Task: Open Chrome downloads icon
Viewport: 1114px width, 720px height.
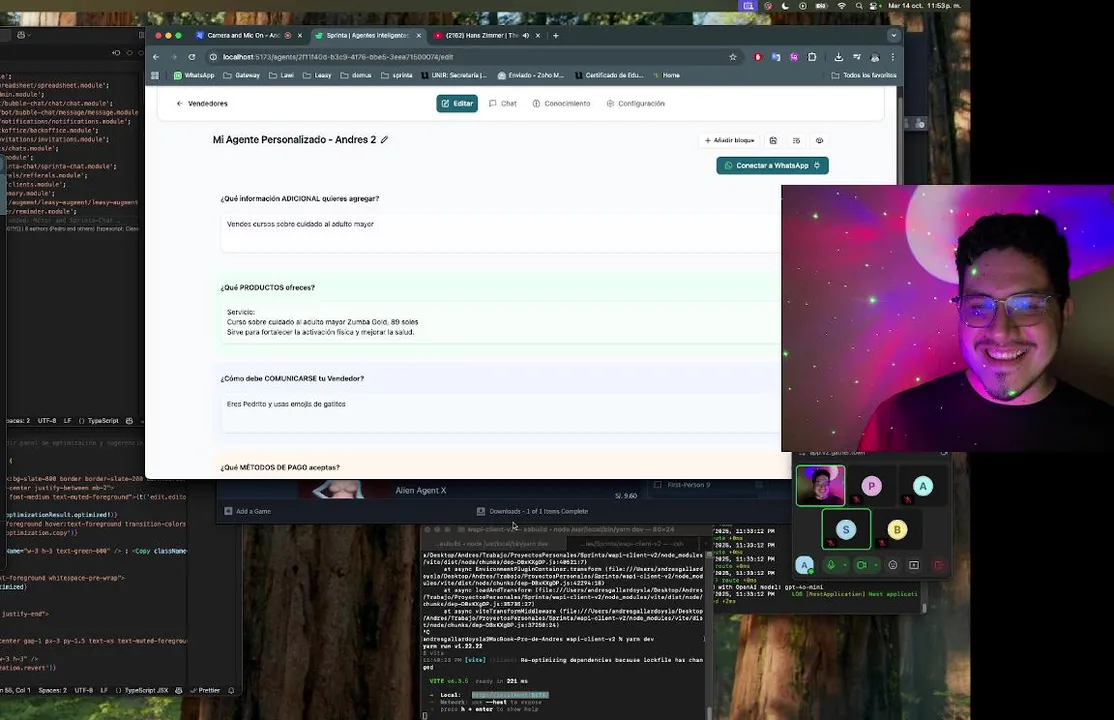Action: pyautogui.click(x=838, y=57)
